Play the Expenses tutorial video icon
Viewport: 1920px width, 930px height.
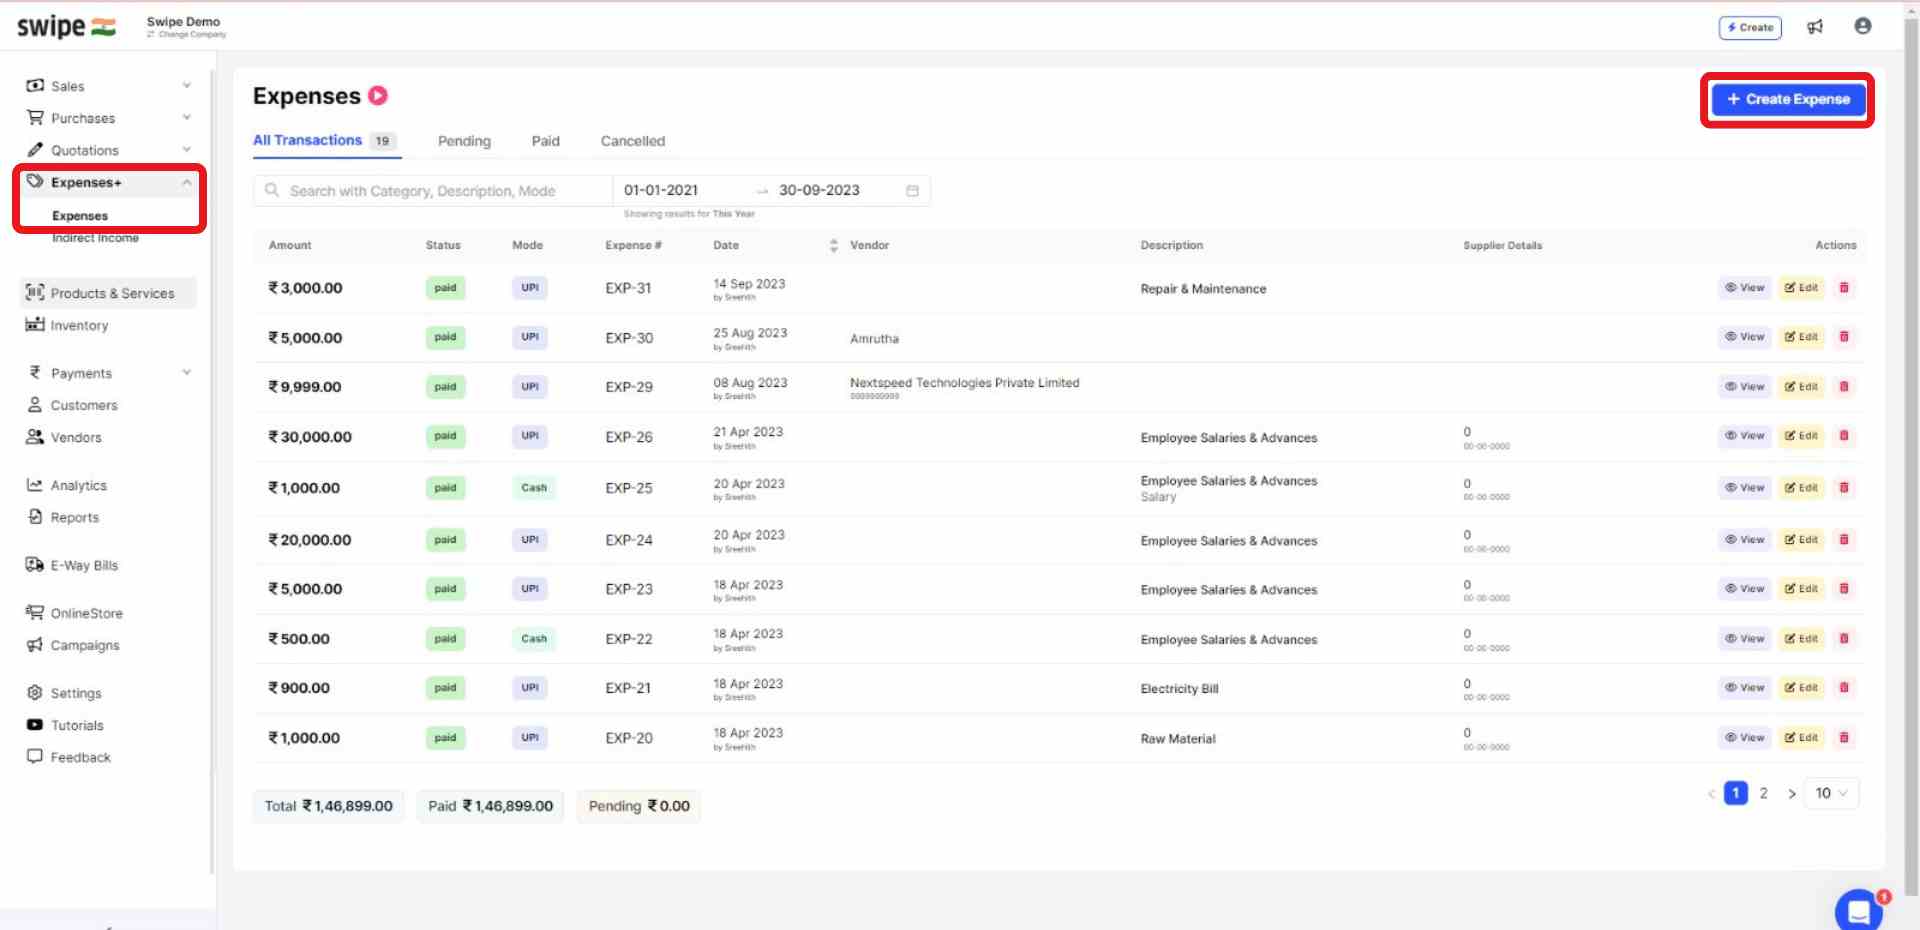(x=378, y=96)
